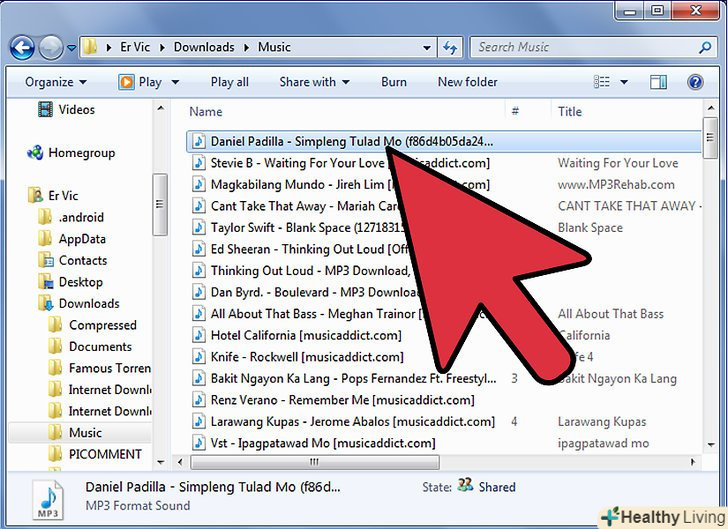Click Downloads in the address breadcrumb
Screen dimensions: 728x529
pyautogui.click(x=203, y=47)
